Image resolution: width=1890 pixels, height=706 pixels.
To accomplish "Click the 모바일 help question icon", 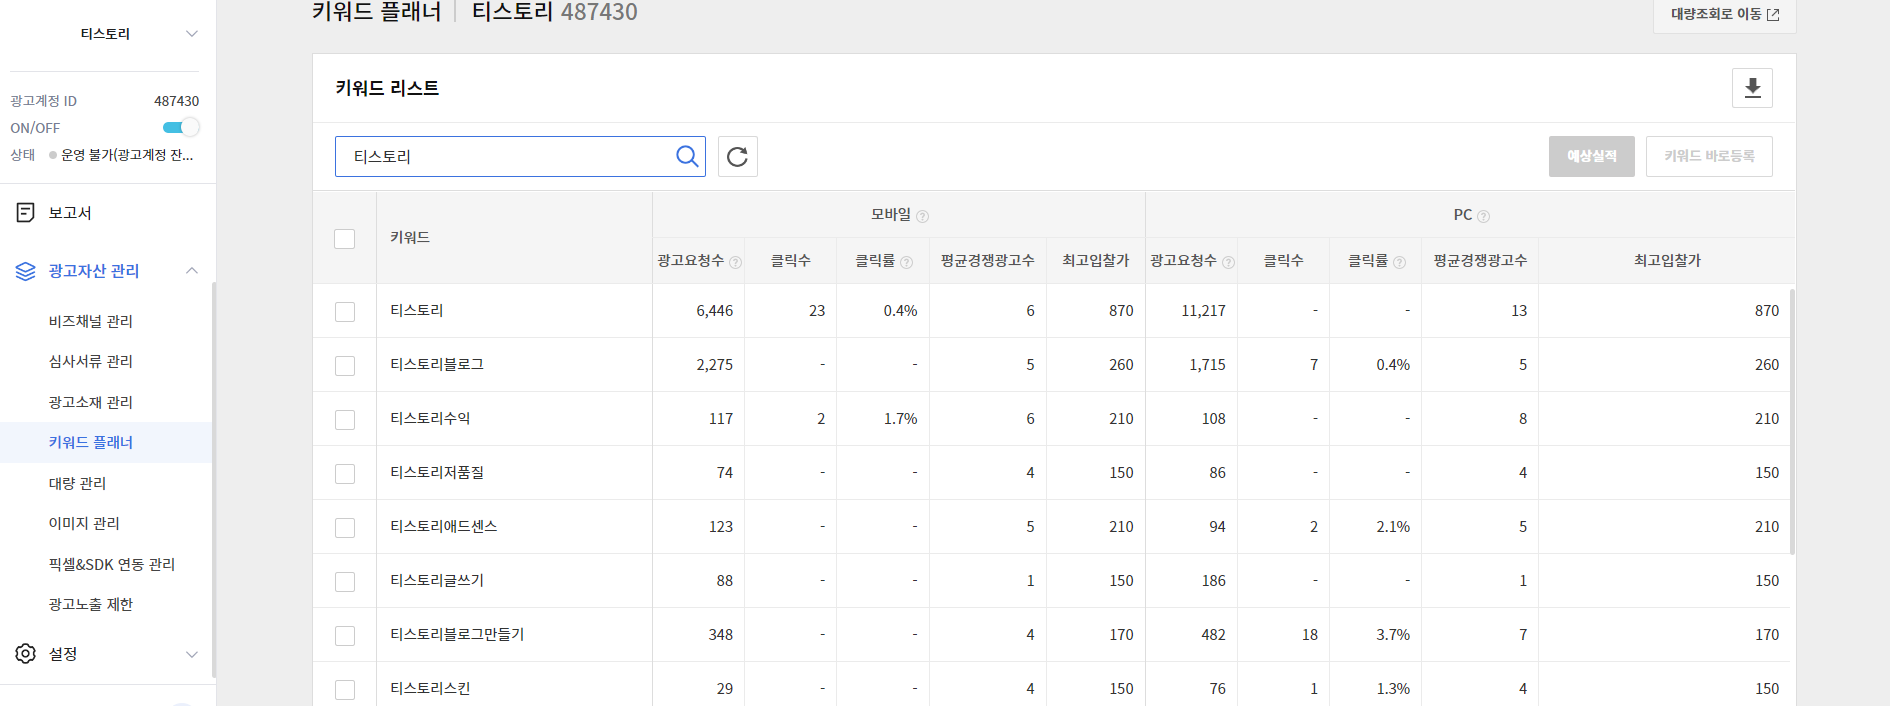I will 923,216.
